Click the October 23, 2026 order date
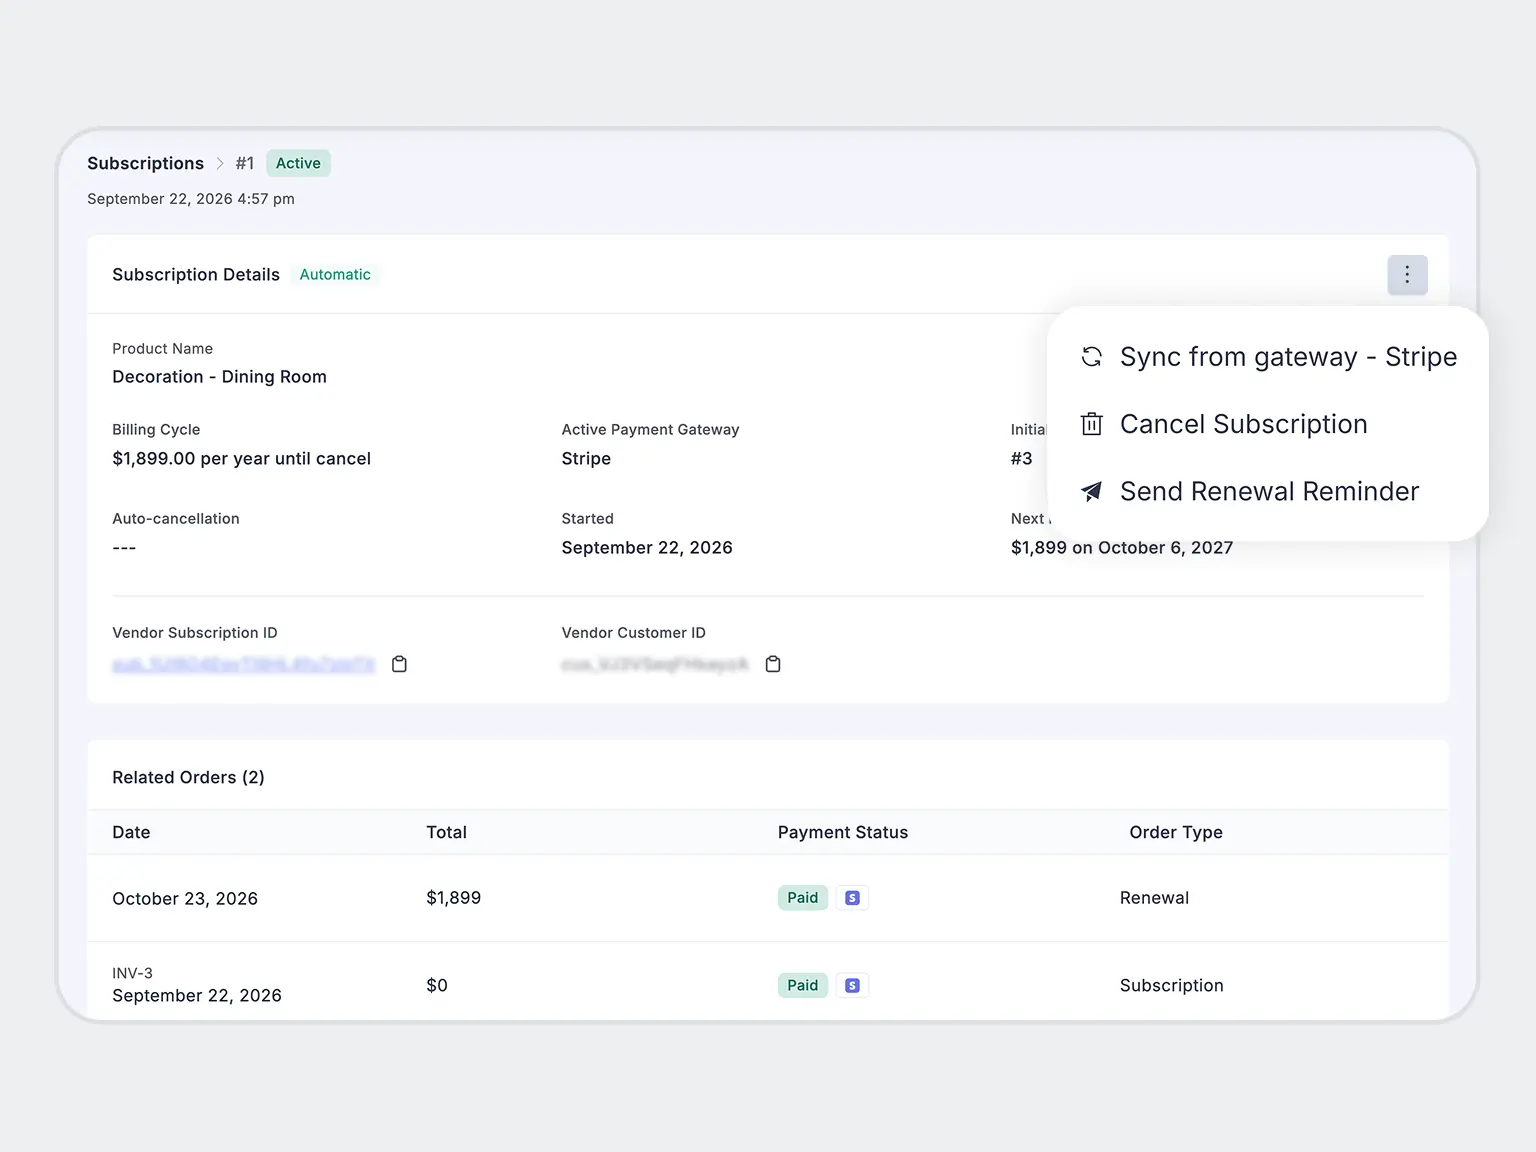 (x=185, y=898)
